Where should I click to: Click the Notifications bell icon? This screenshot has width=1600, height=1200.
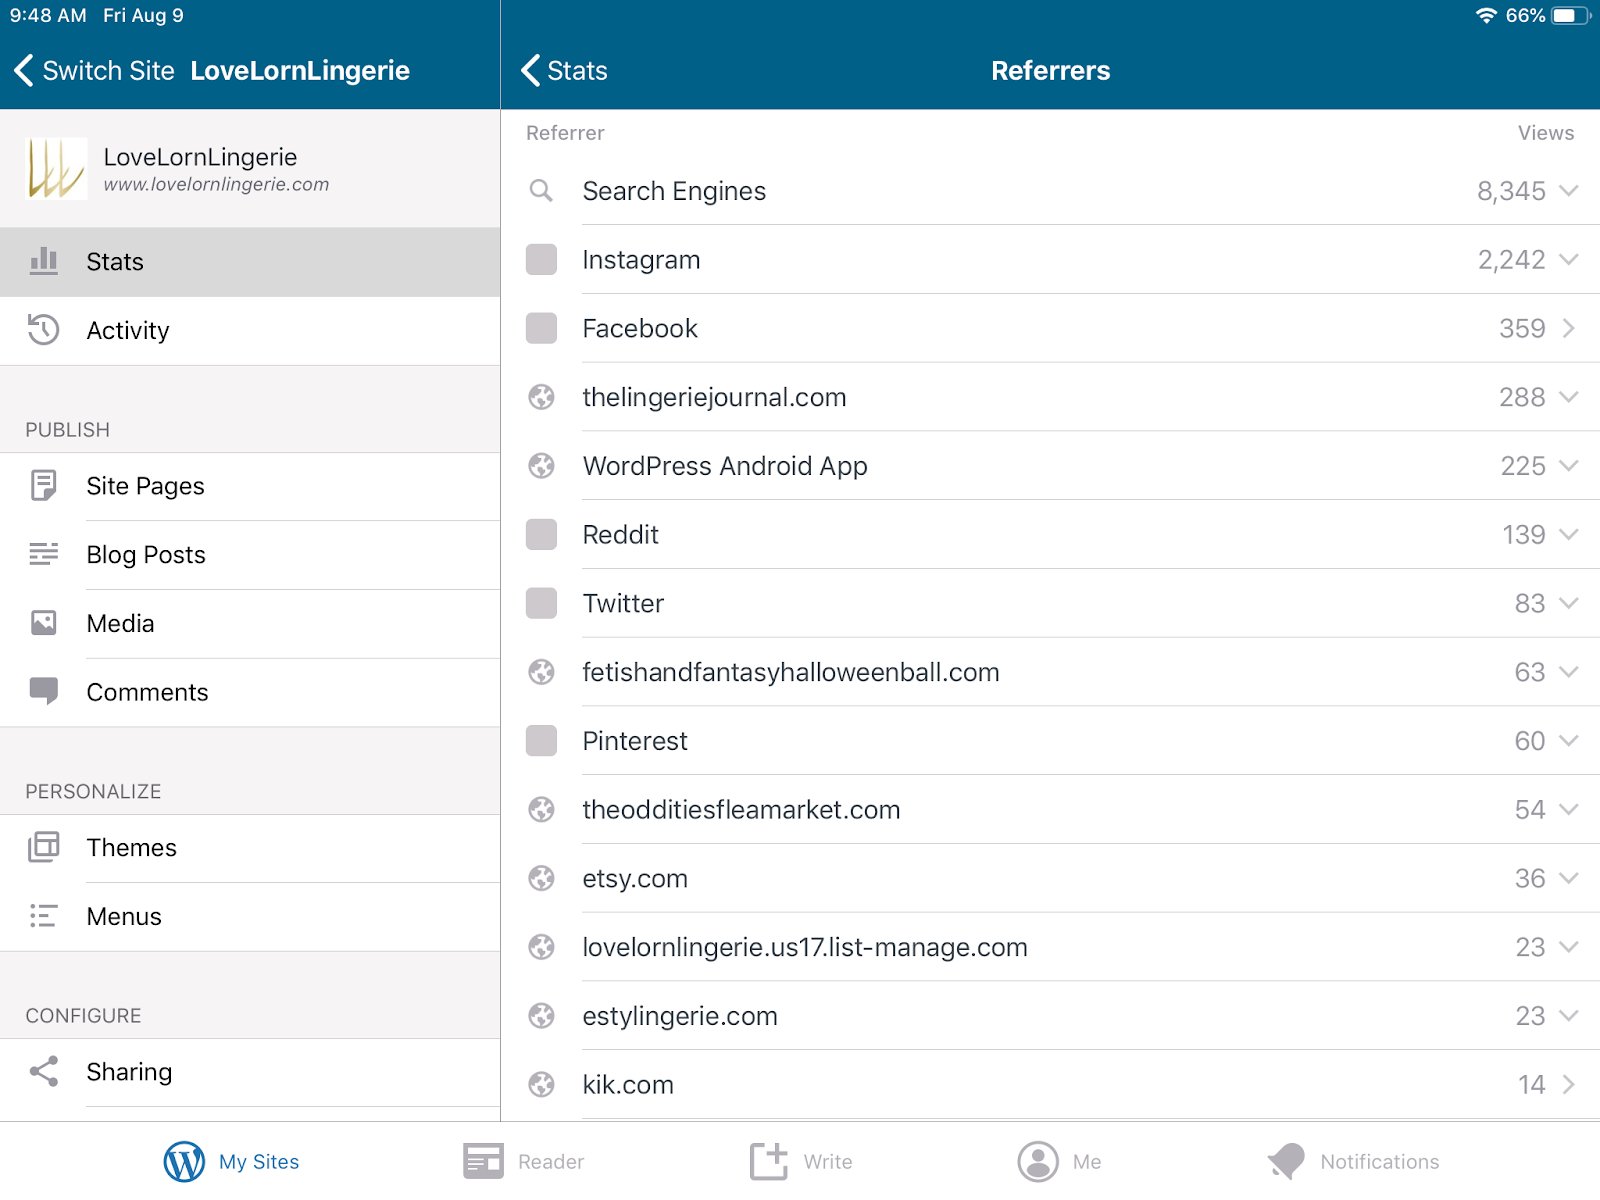click(x=1287, y=1161)
